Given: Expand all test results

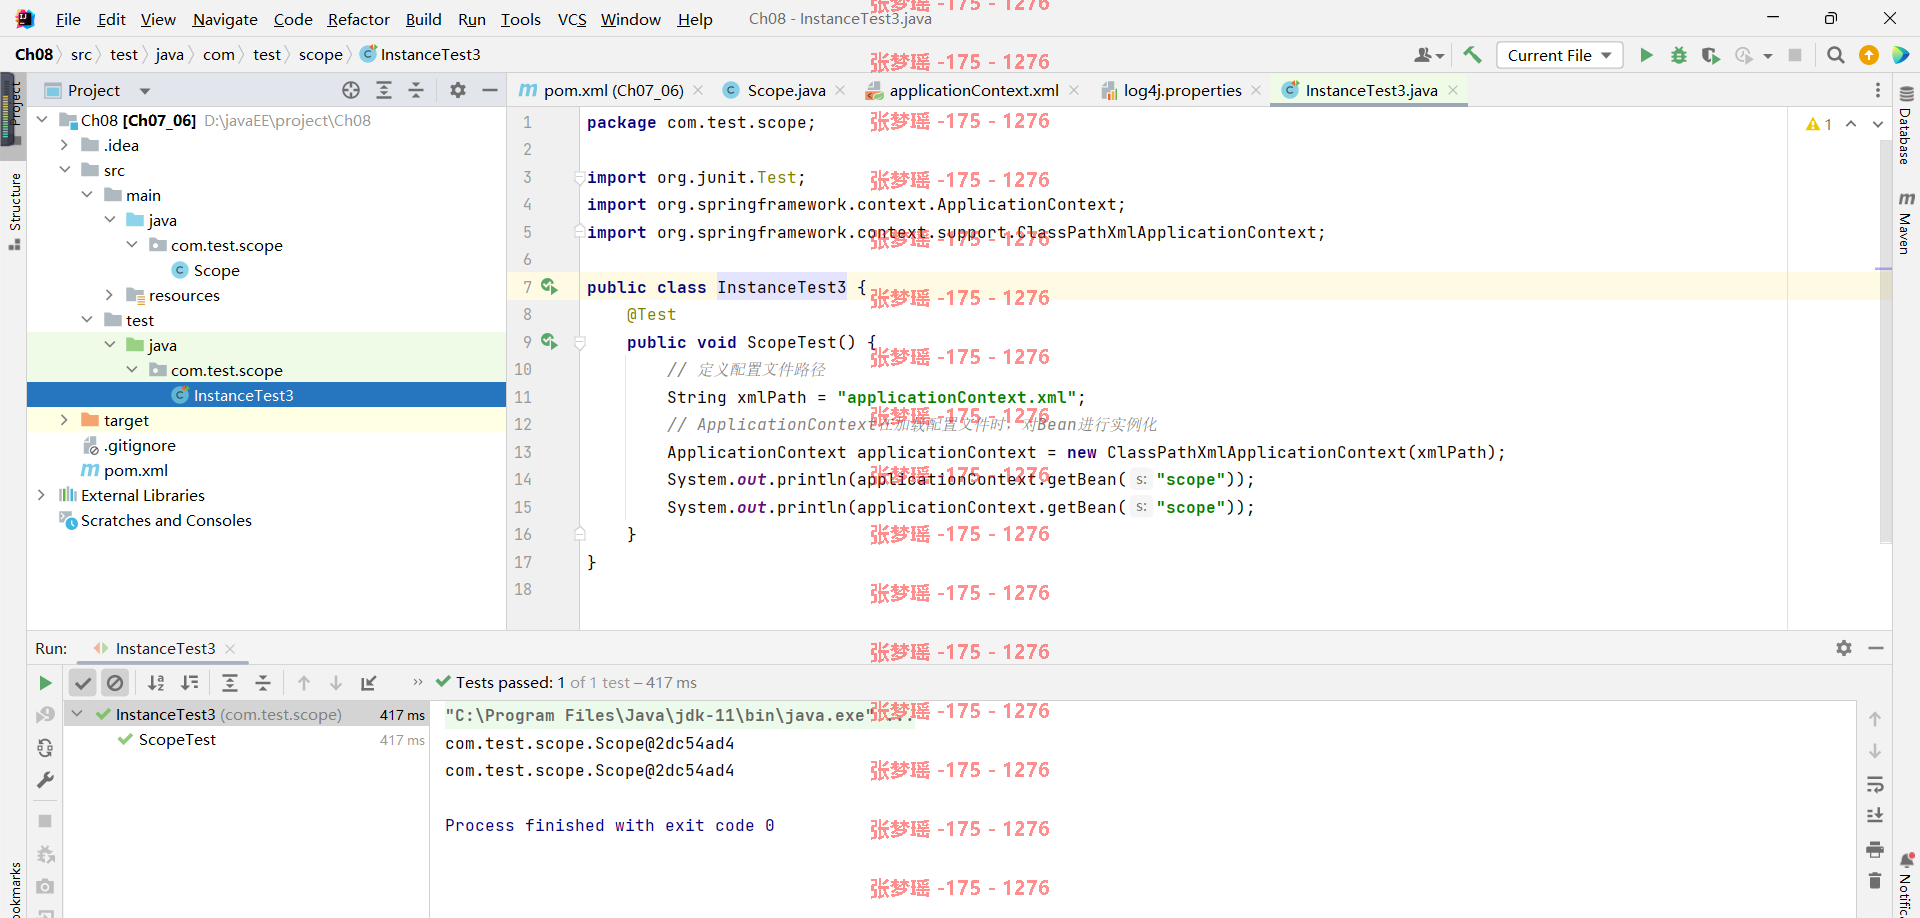Looking at the screenshot, I should 230,683.
